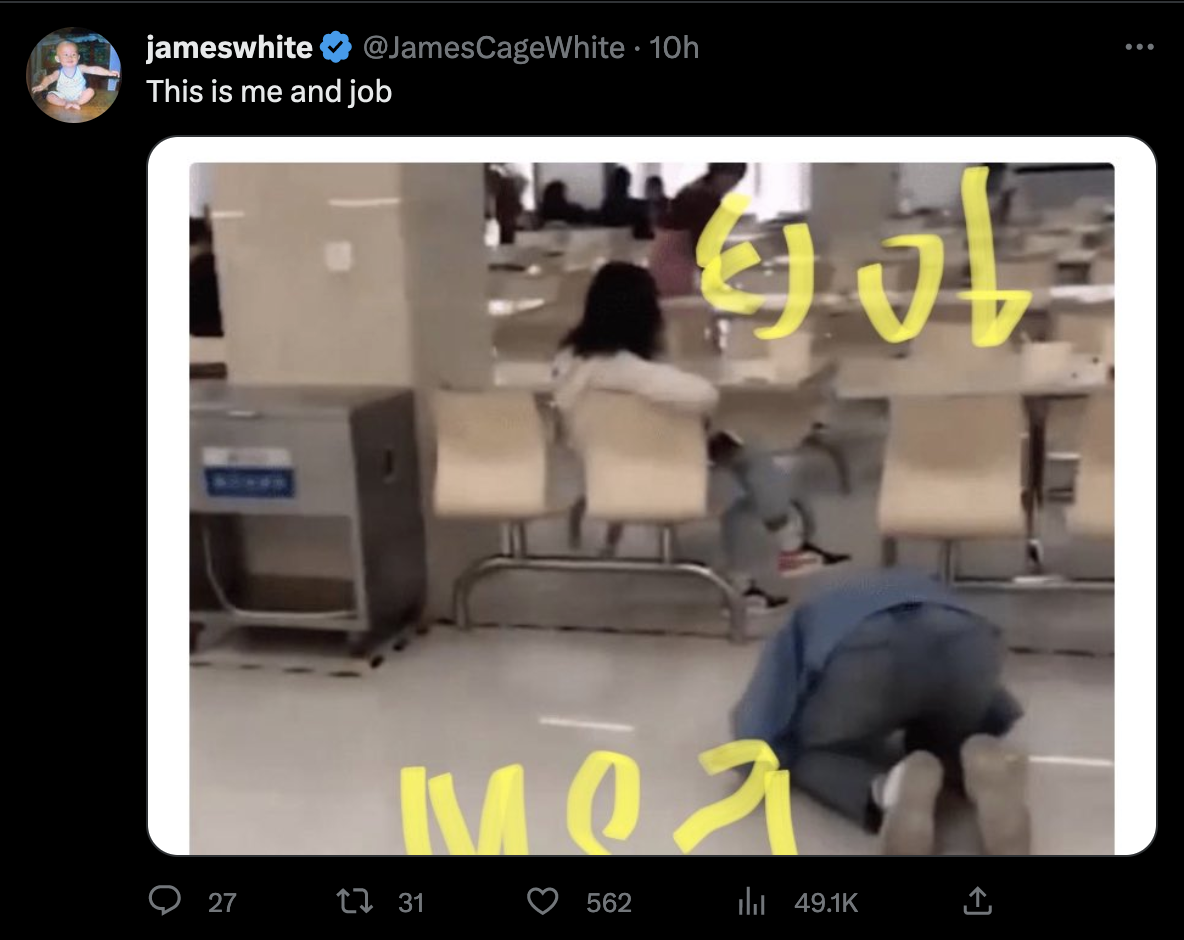Open jameswhite baby profile picture
Screen dimensions: 1184x940
(73, 75)
